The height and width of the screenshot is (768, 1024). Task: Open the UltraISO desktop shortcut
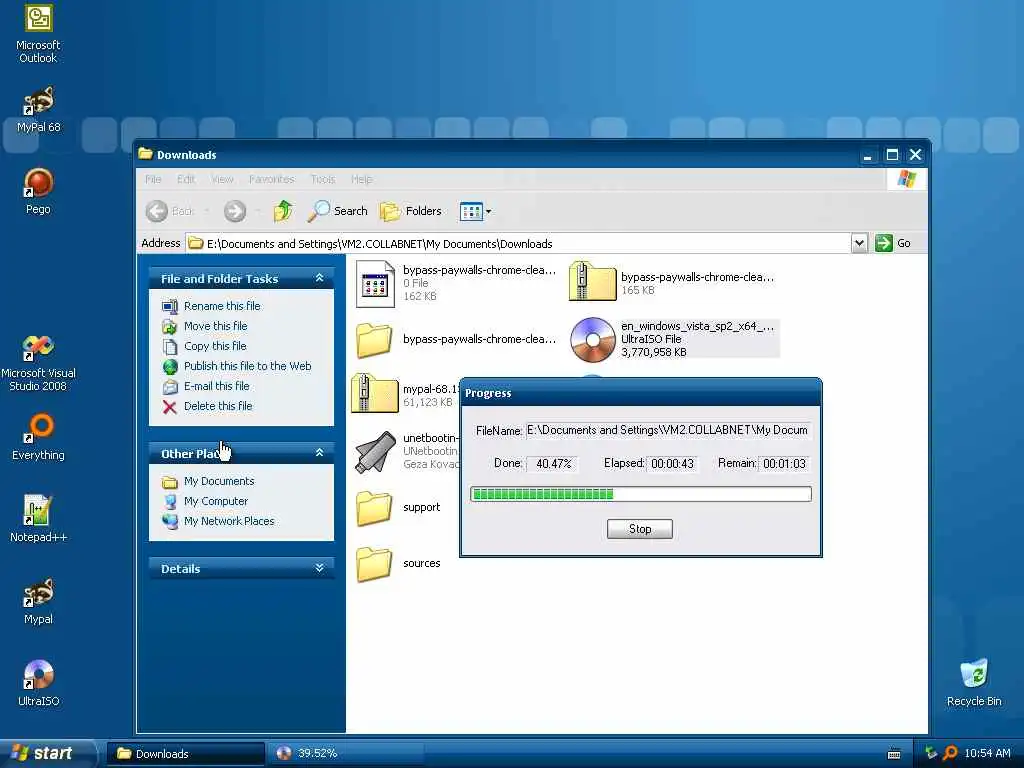click(38, 683)
